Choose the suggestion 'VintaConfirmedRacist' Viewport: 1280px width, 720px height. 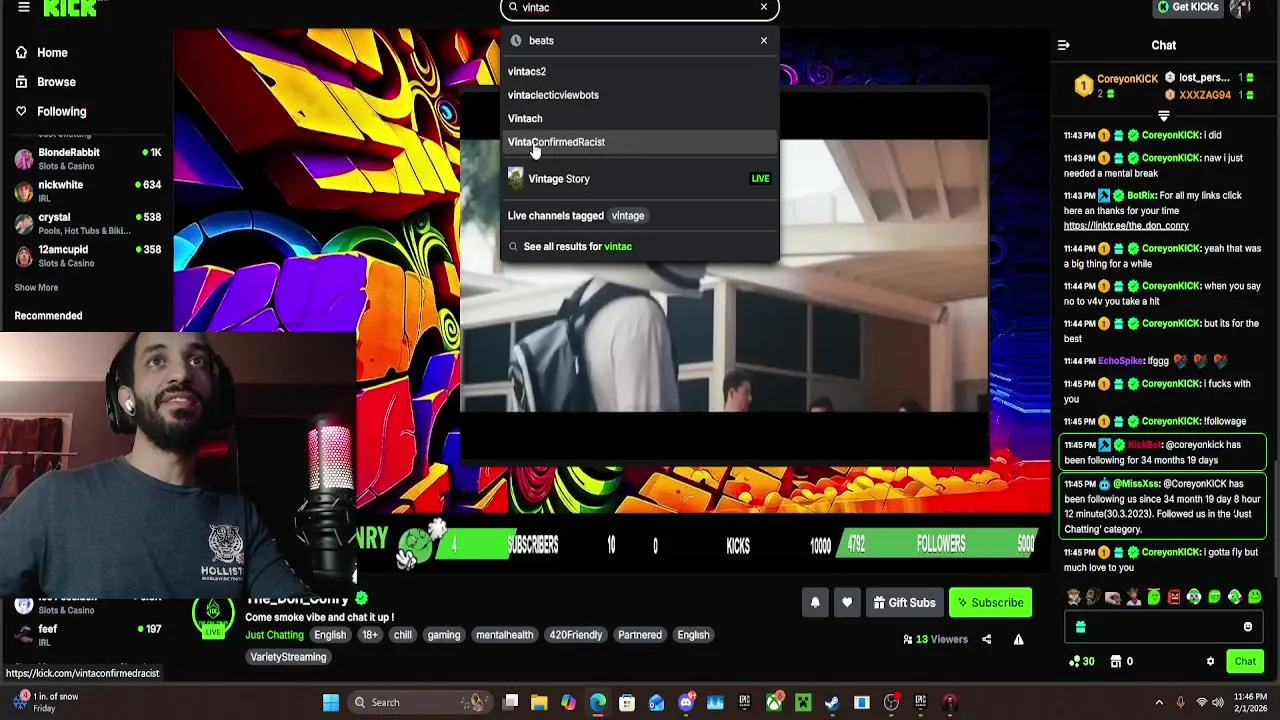[640, 142]
